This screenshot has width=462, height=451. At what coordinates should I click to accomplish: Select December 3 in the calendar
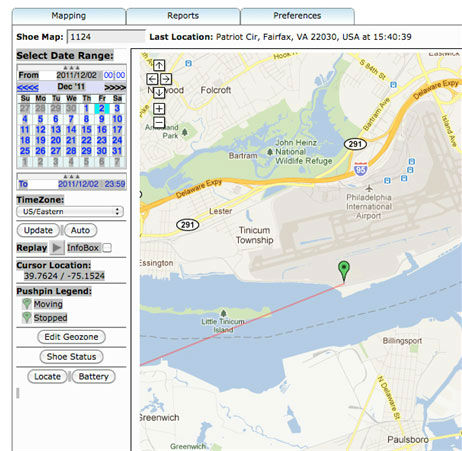click(117, 108)
